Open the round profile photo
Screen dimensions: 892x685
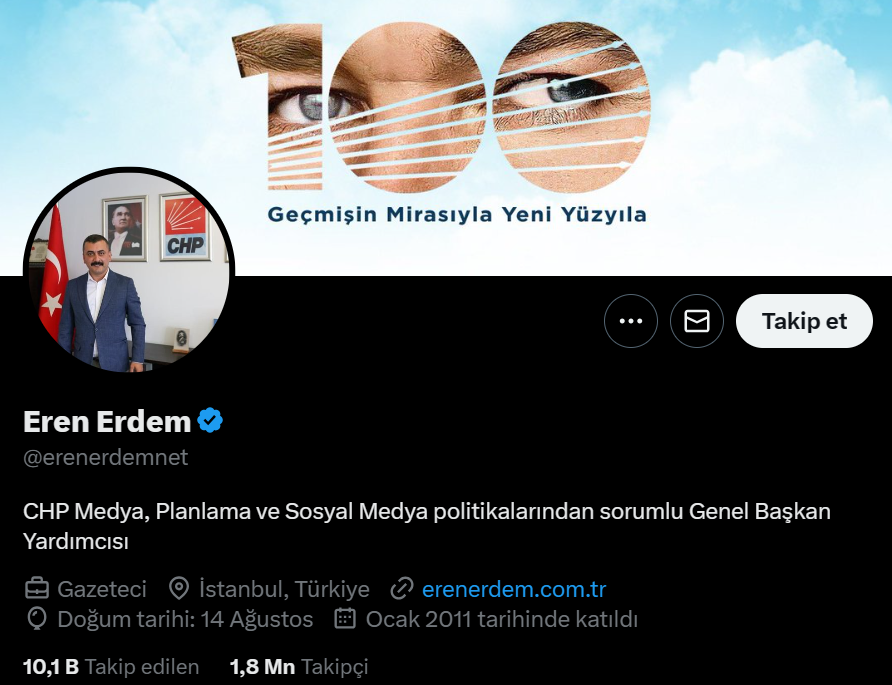129,272
